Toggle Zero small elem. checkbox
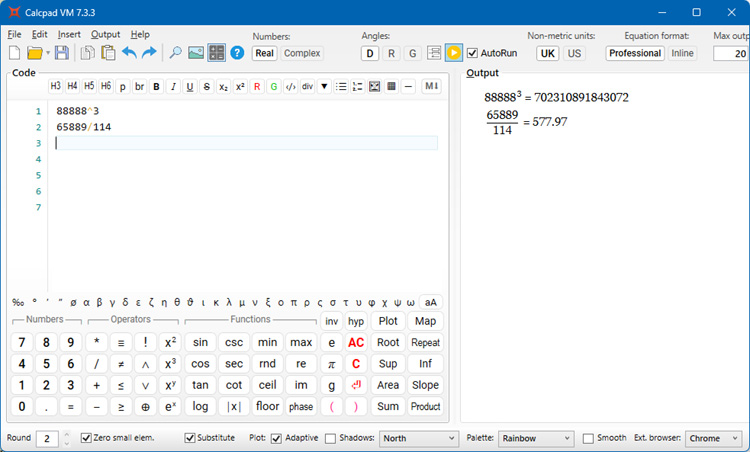The image size is (750, 452). (86, 438)
